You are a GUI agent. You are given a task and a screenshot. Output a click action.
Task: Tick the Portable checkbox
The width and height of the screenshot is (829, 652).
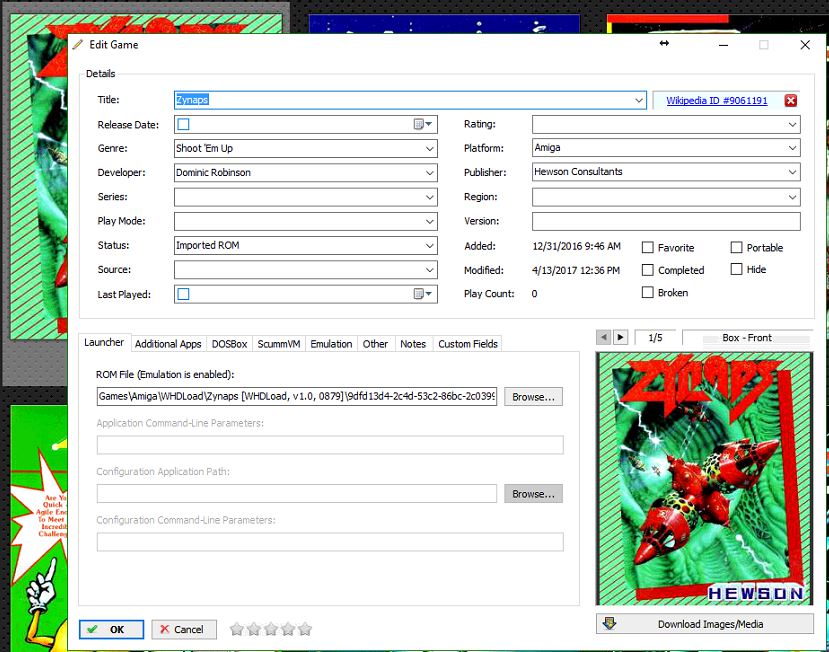point(736,247)
